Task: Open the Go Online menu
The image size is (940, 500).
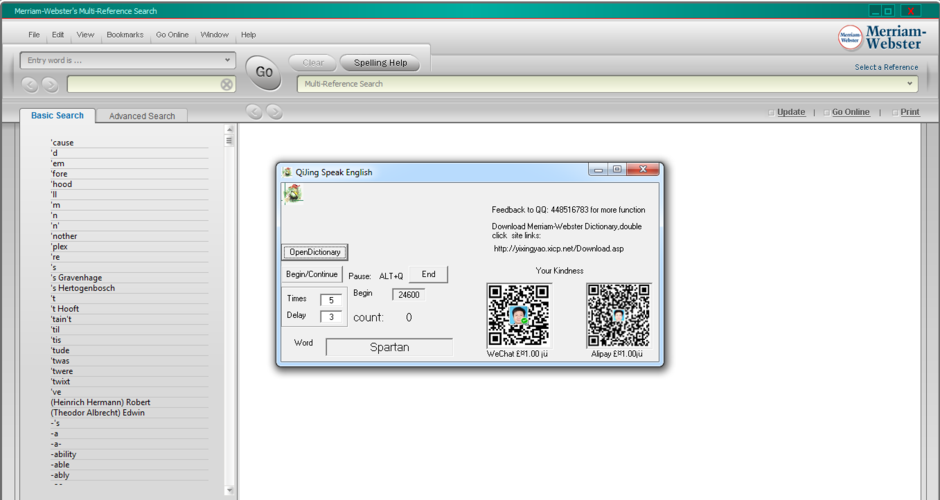Action: [172, 35]
